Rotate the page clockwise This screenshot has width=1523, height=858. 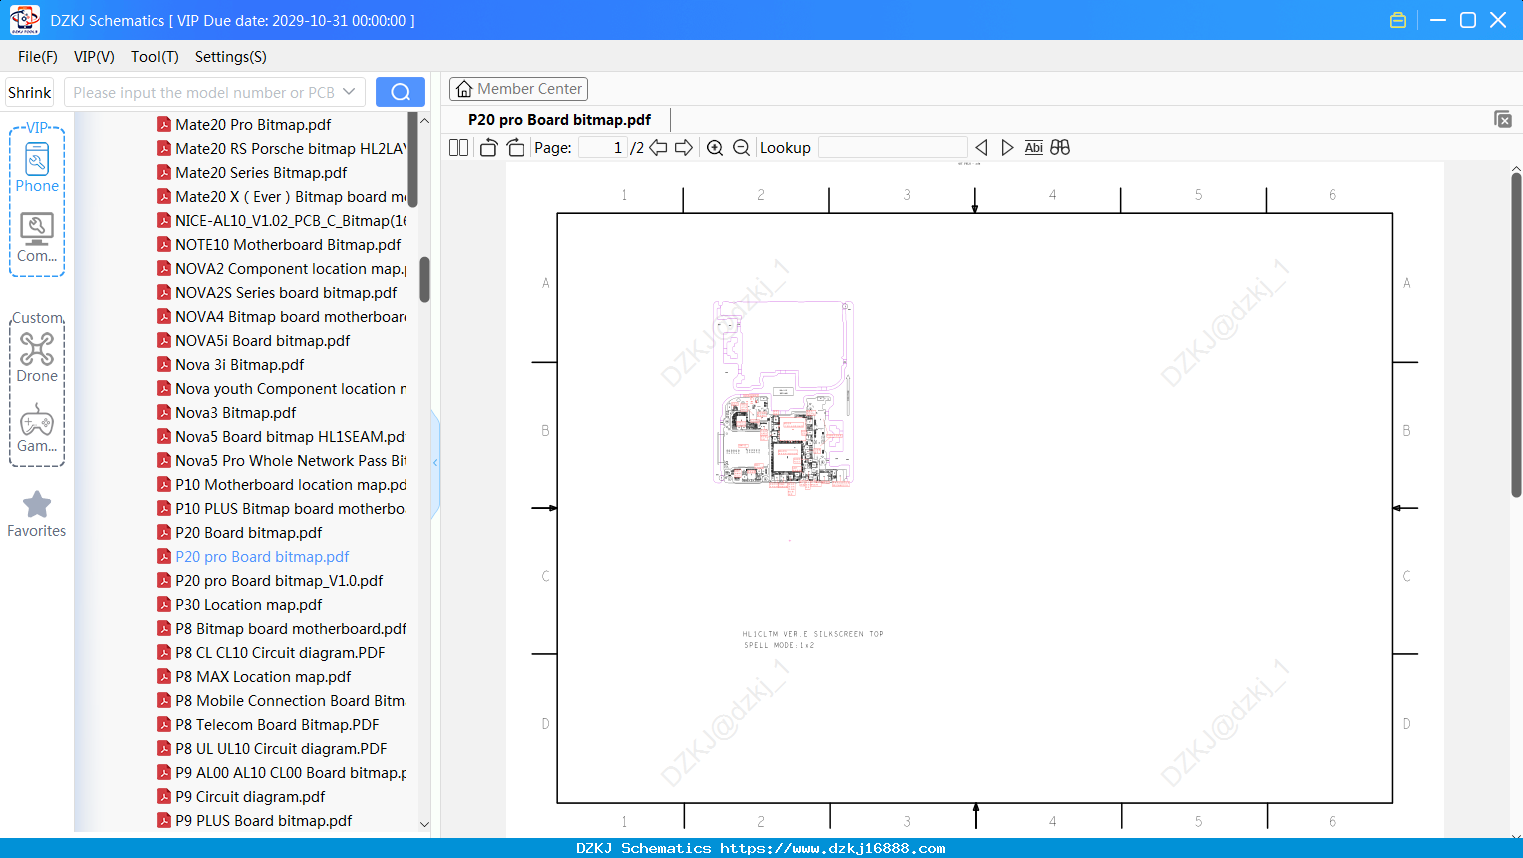516,148
